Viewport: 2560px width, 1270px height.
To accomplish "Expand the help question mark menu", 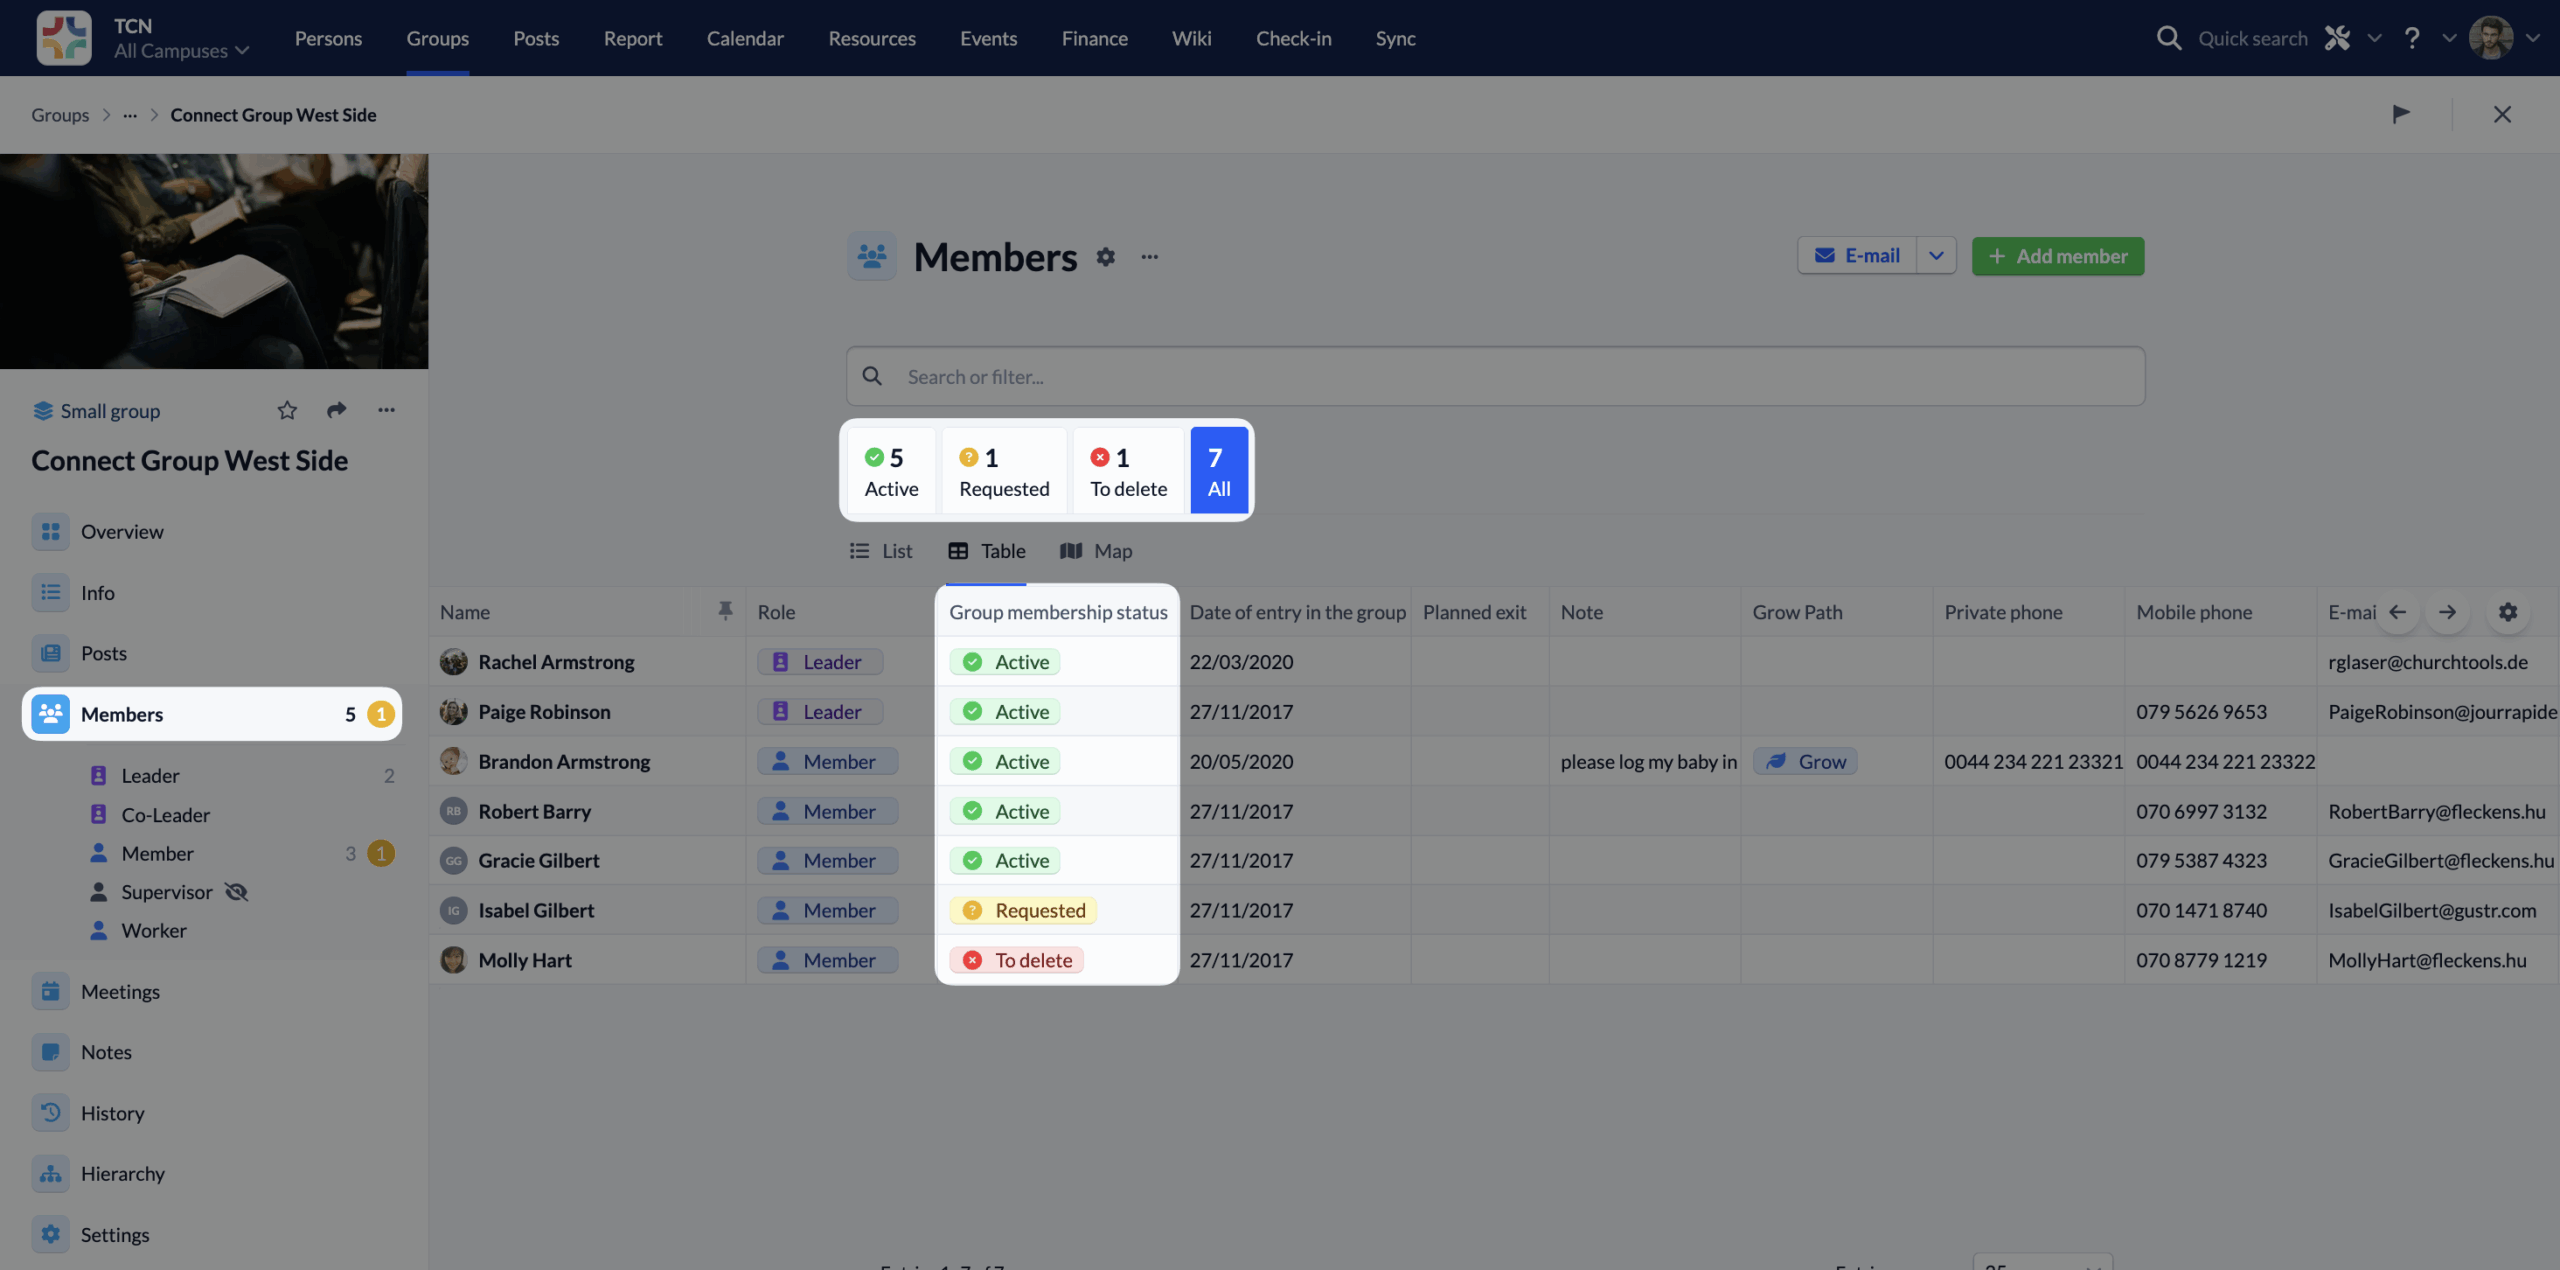I will (2412, 38).
